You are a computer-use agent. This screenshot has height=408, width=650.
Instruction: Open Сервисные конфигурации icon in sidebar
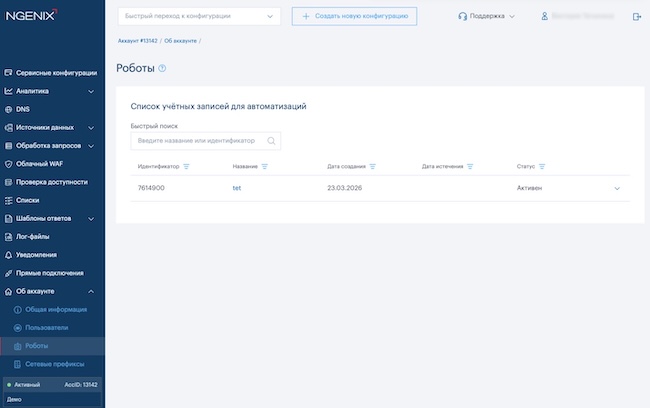click(x=8, y=73)
